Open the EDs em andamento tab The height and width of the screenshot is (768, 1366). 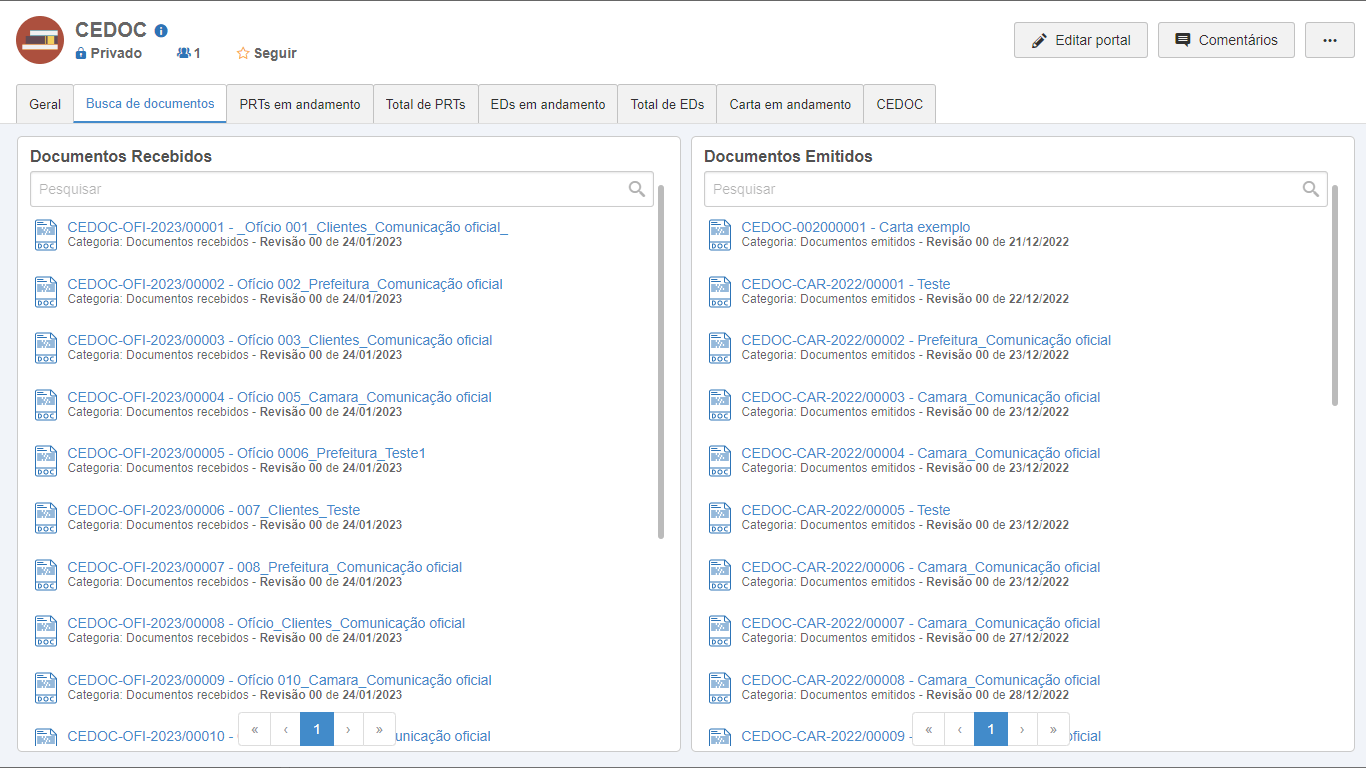pyautogui.click(x=548, y=104)
